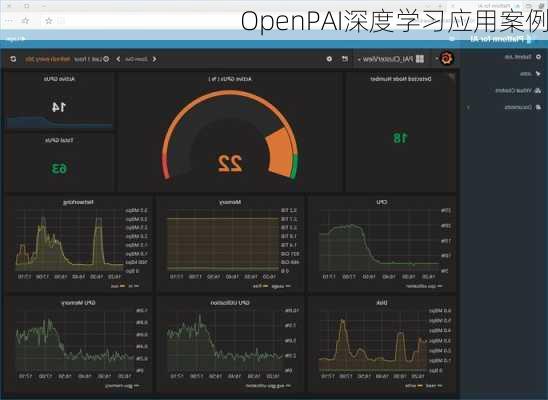
Task: Click the Memory panel title
Action: [x=230, y=202]
